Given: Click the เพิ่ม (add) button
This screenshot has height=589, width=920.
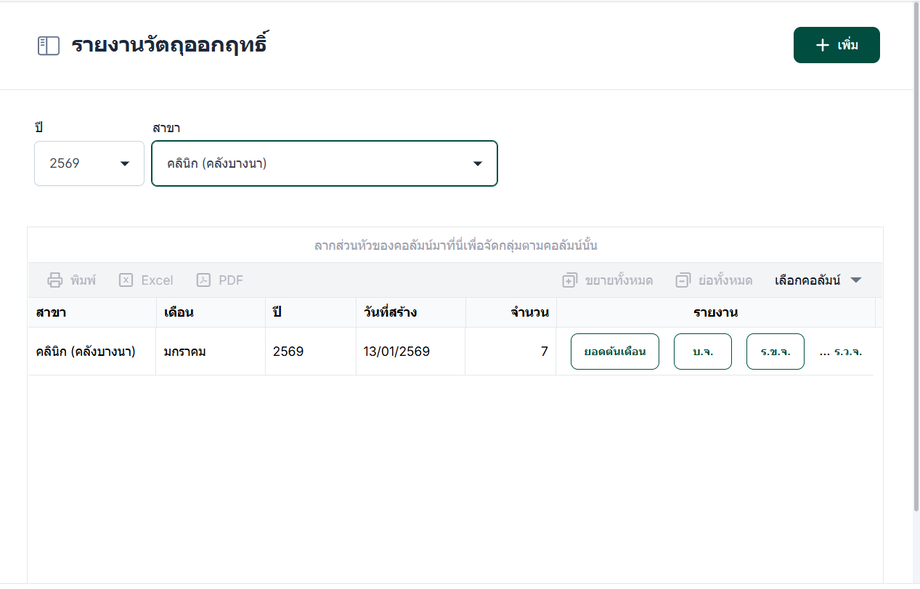Looking at the screenshot, I should (x=836, y=45).
